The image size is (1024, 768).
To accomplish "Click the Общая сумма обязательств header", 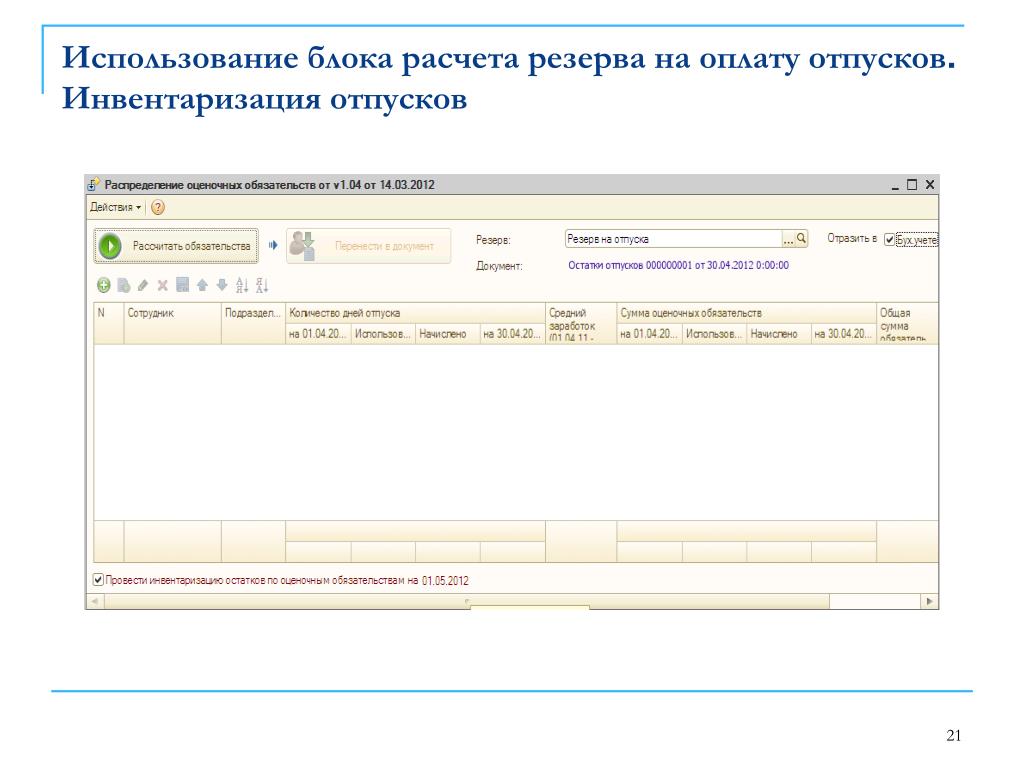I will [907, 323].
